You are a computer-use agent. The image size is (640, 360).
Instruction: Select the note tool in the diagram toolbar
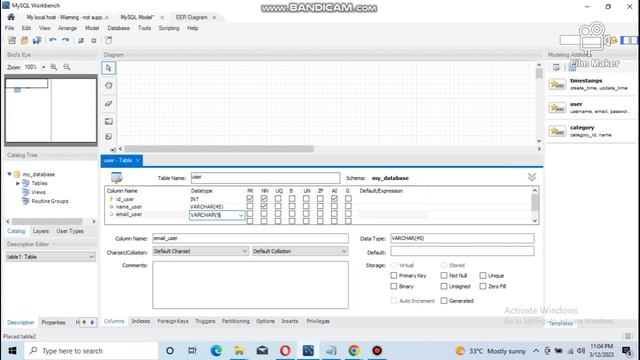pos(109,136)
